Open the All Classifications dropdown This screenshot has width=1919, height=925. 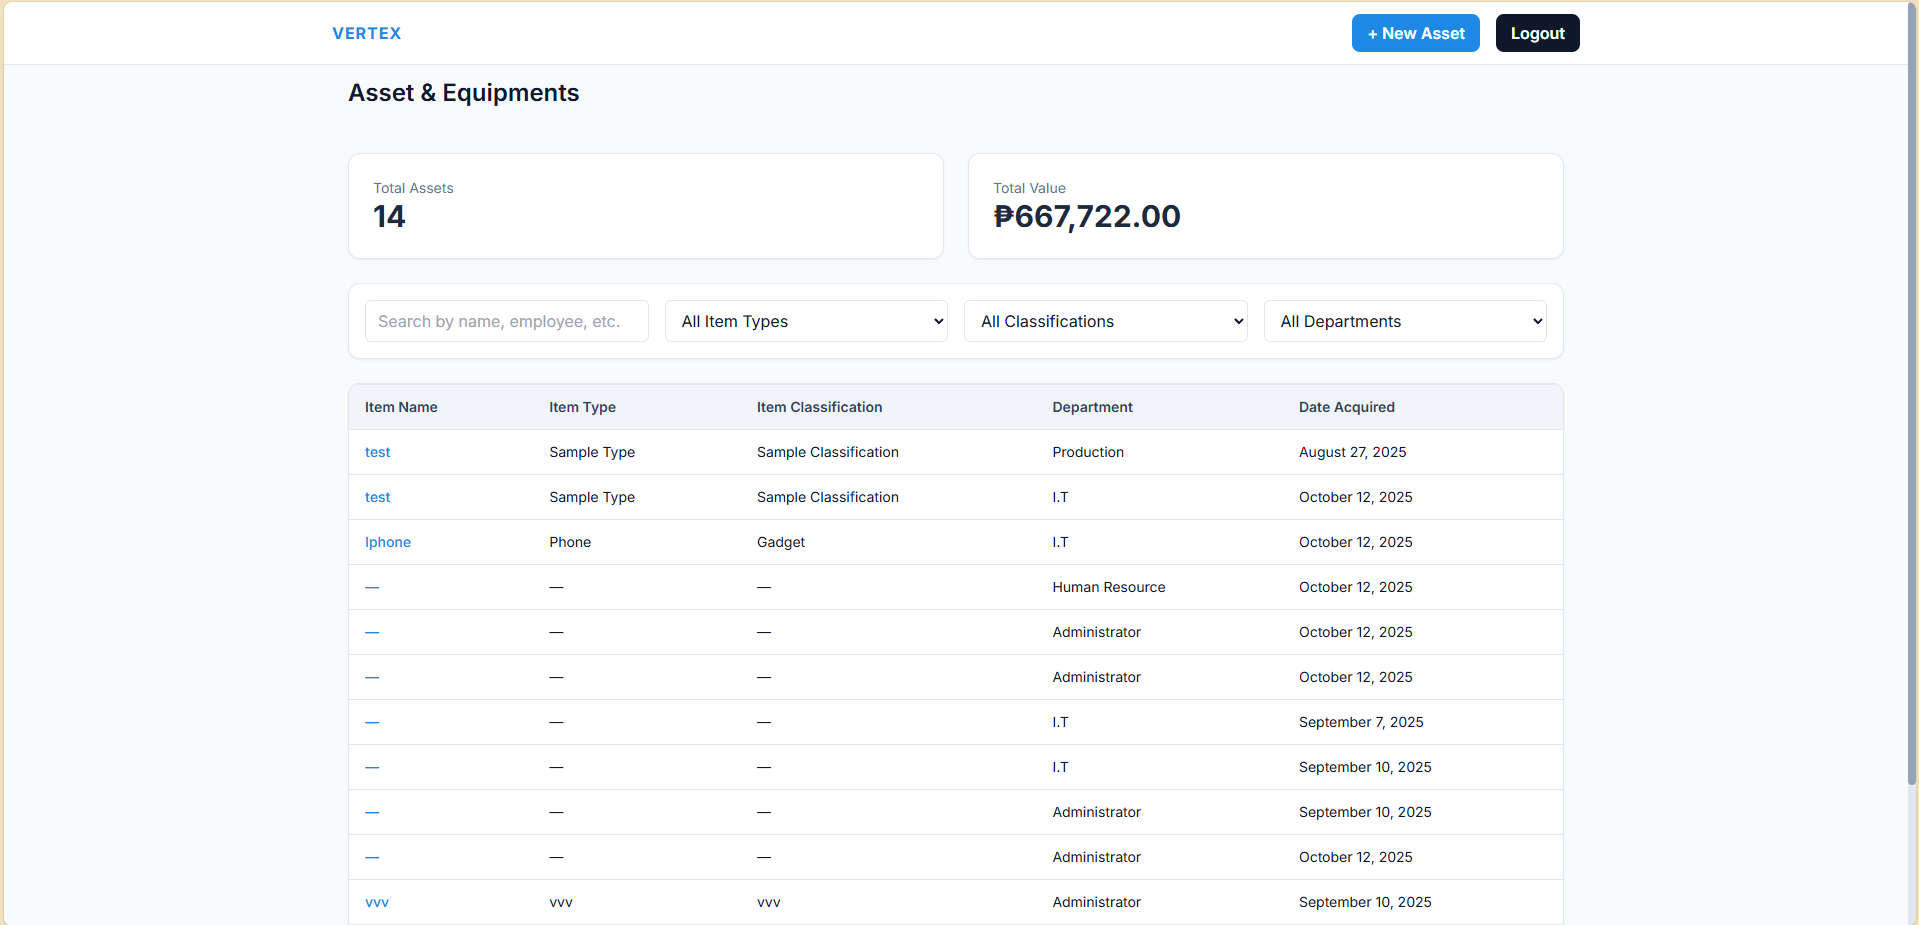[x=1105, y=321]
